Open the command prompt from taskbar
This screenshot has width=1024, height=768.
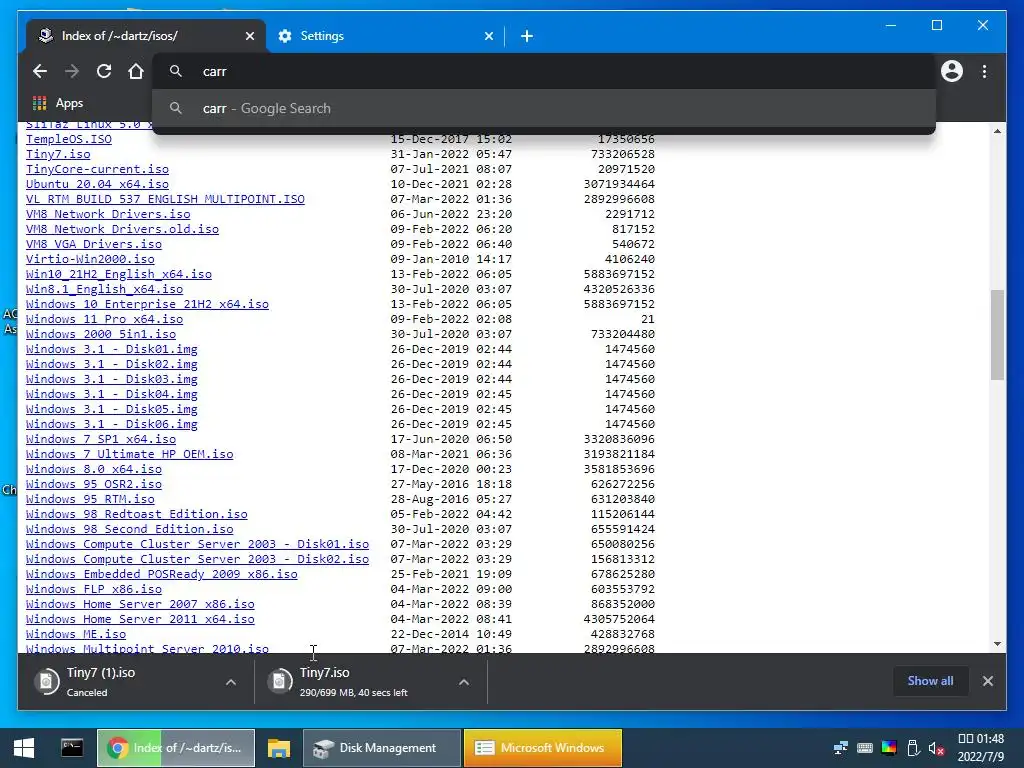72,748
